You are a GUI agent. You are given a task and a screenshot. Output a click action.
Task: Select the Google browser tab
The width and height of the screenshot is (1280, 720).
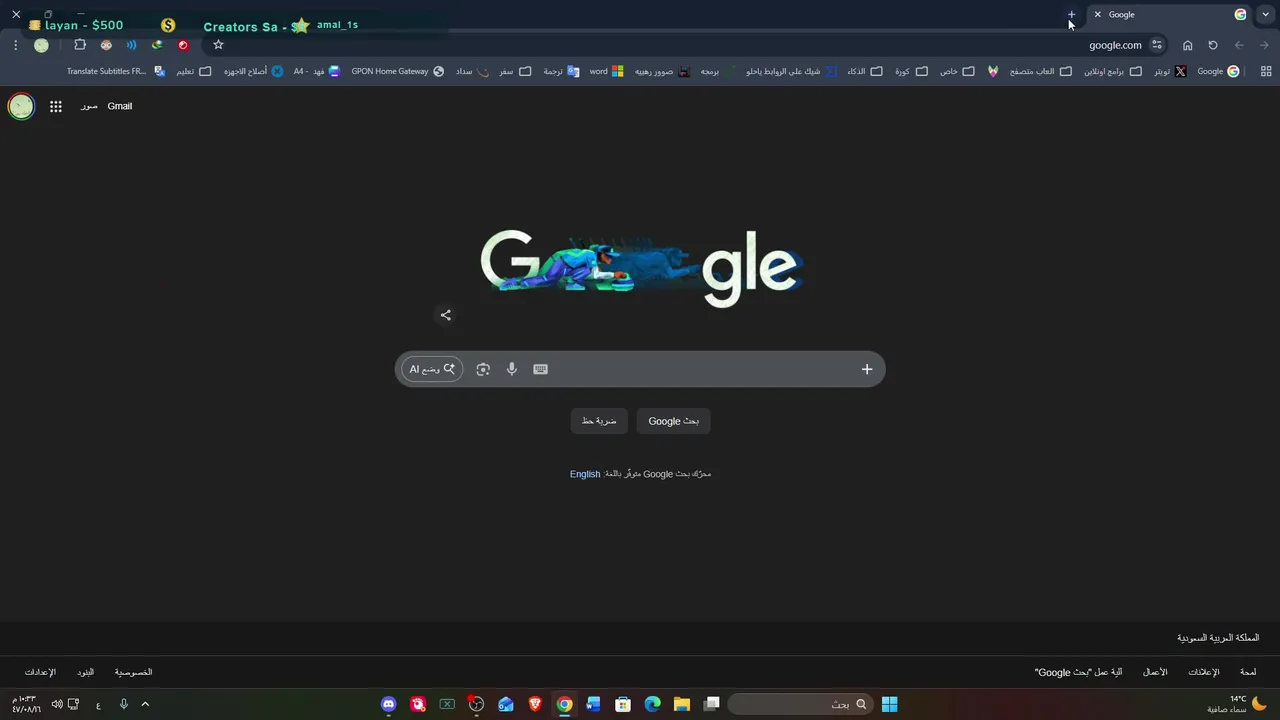click(1170, 14)
